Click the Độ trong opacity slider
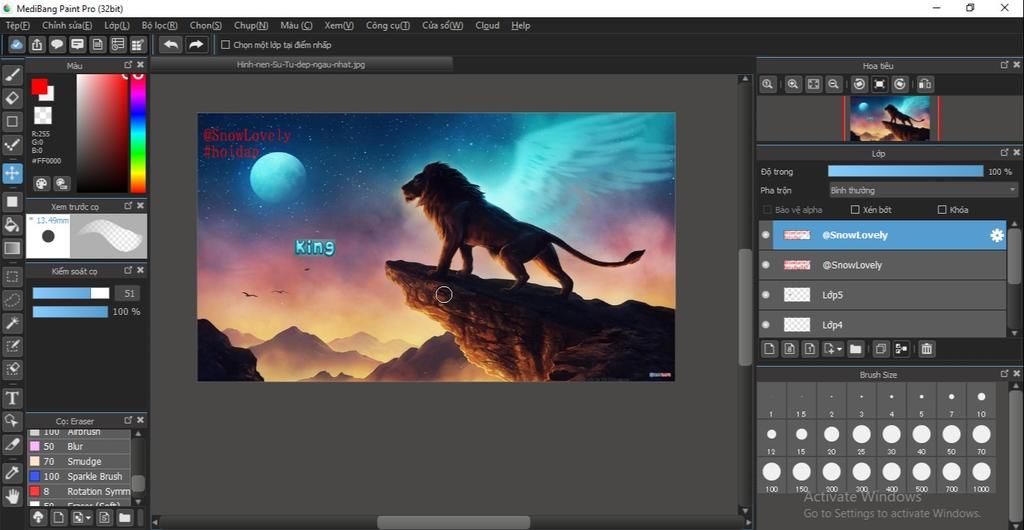 click(905, 171)
